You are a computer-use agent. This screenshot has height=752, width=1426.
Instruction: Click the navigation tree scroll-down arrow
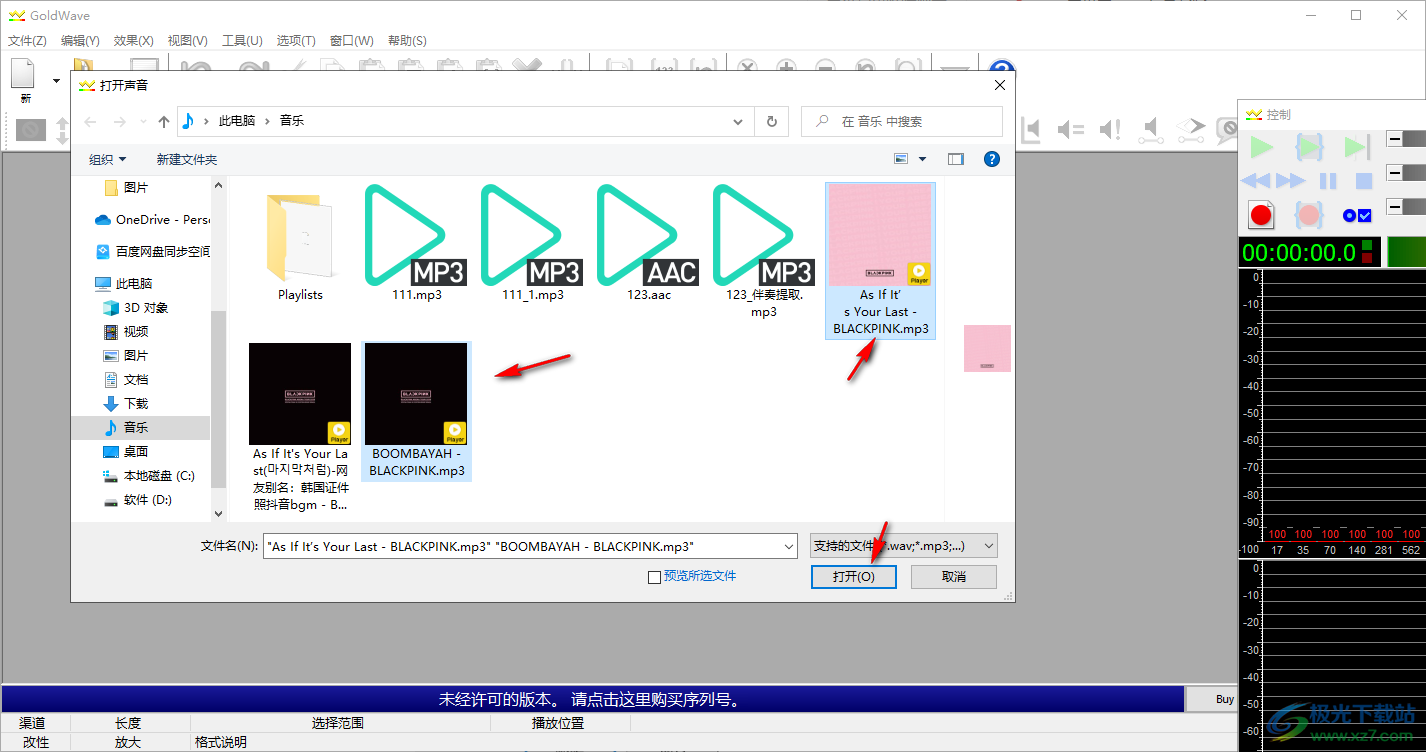coord(219,512)
